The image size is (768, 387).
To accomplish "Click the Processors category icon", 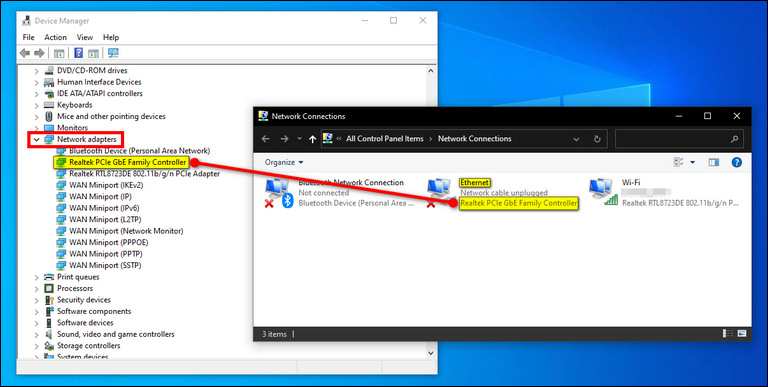I will (49, 289).
